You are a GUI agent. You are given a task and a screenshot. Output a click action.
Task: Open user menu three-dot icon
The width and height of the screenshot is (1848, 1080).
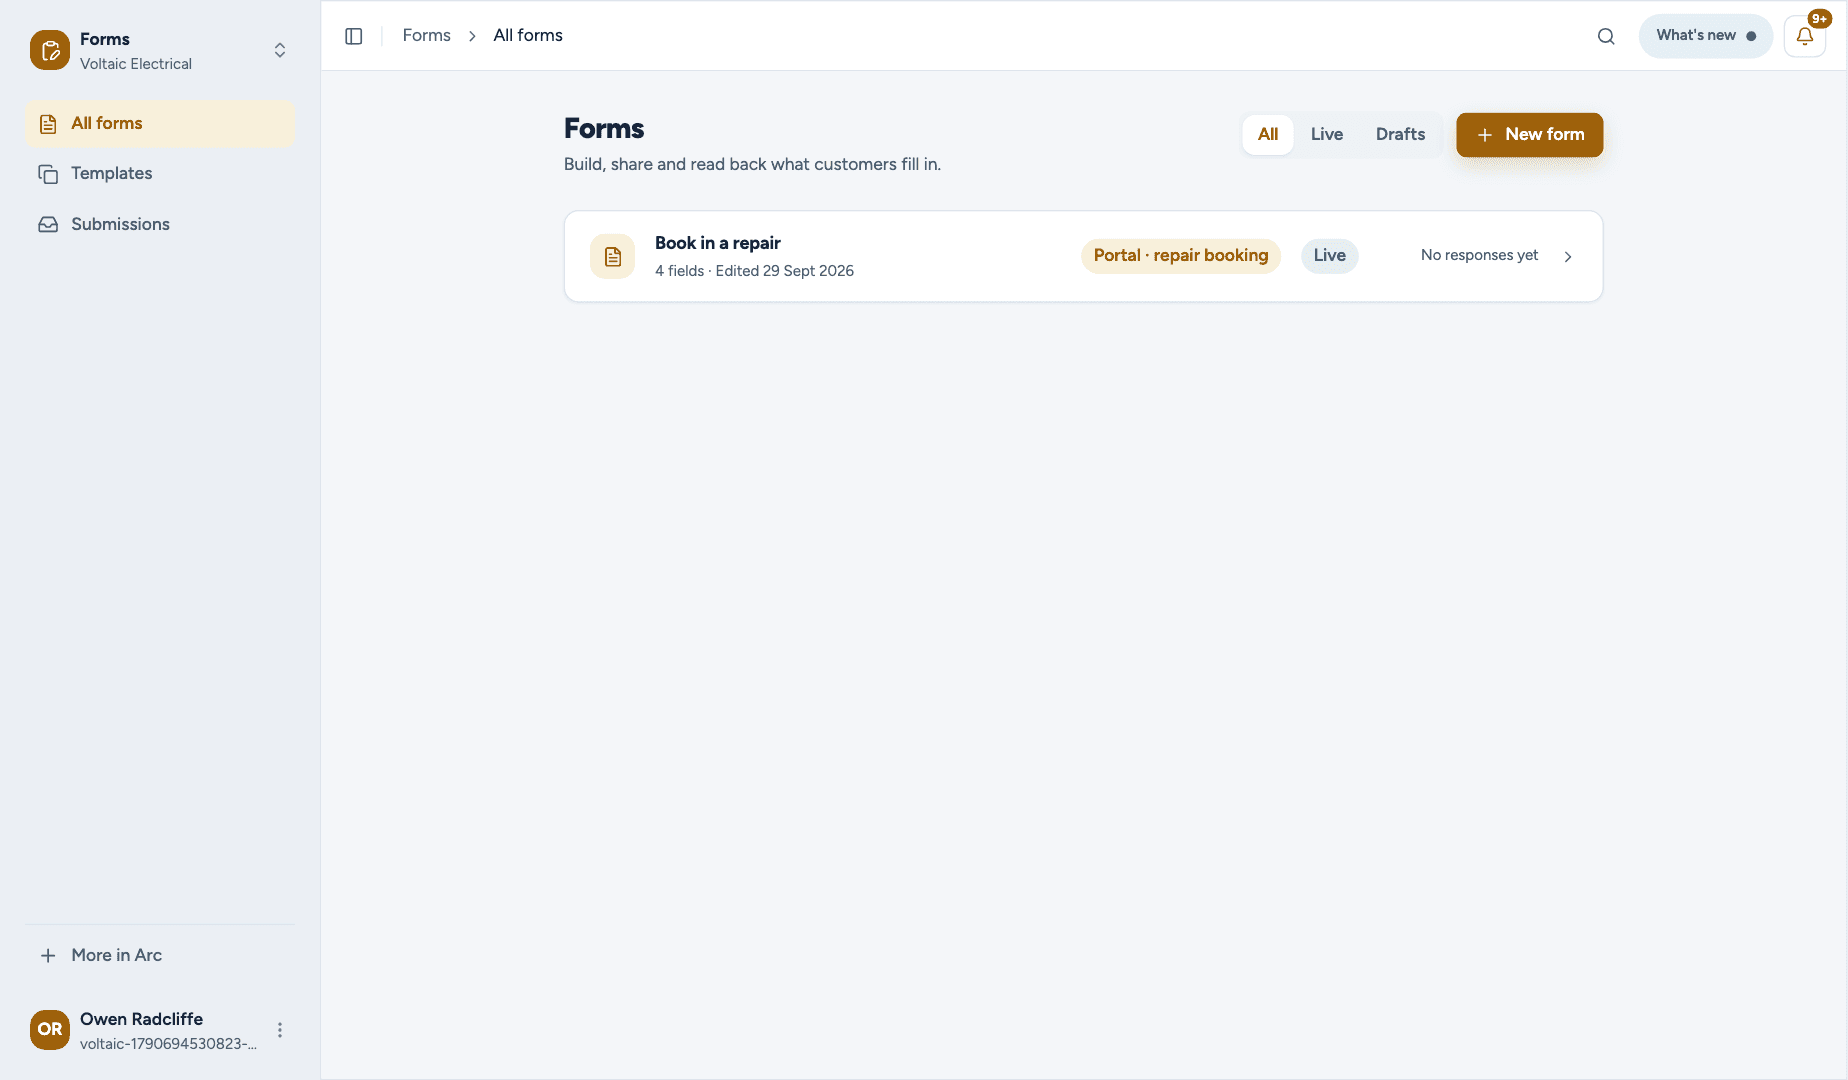click(x=280, y=1030)
